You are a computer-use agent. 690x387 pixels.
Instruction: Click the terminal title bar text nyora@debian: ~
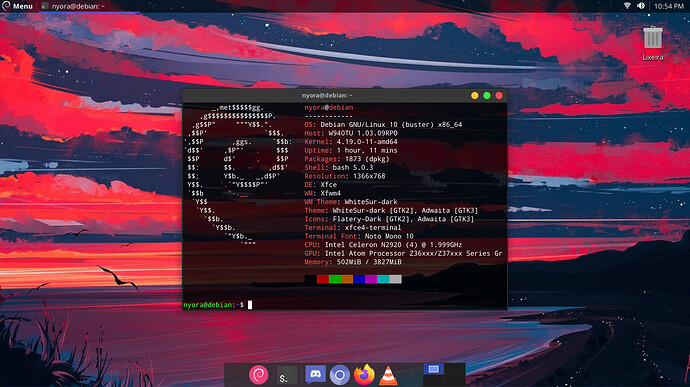tap(327, 96)
